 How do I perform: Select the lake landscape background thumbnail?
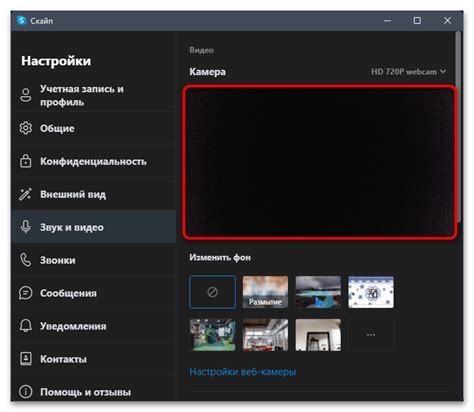coord(318,292)
